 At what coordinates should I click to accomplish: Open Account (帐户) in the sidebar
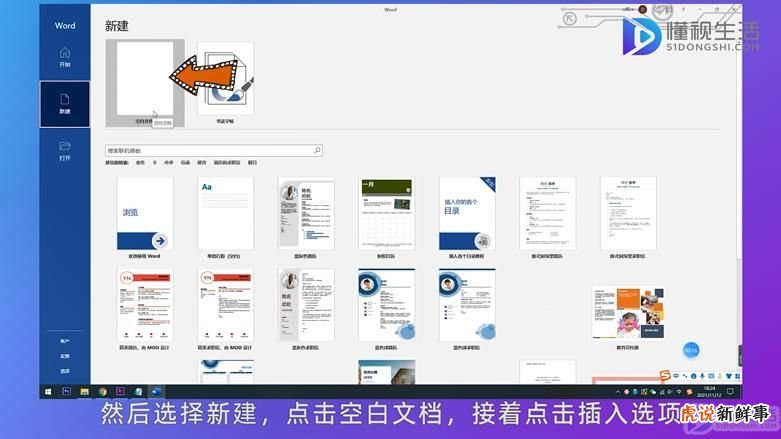[x=65, y=341]
